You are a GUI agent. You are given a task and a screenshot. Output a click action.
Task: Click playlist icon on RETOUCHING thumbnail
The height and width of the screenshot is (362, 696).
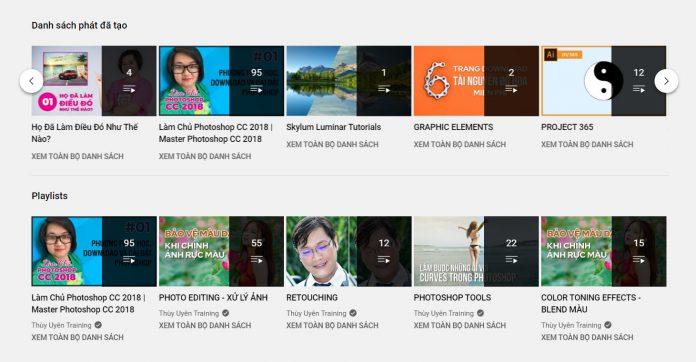click(x=384, y=260)
